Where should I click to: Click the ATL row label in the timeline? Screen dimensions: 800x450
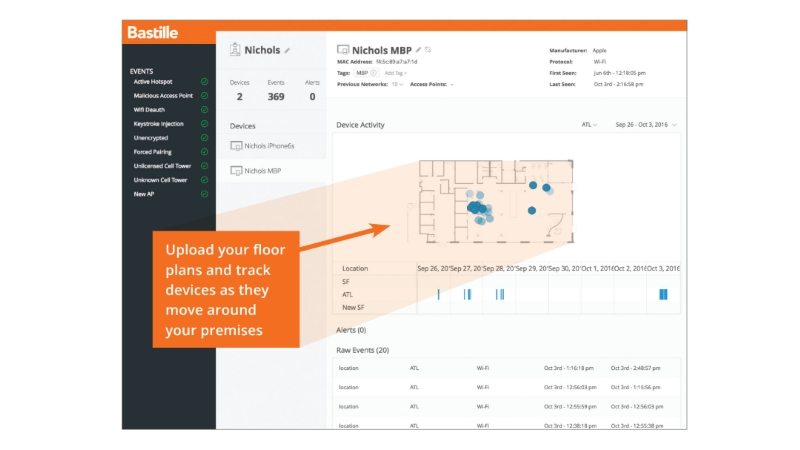pos(347,294)
